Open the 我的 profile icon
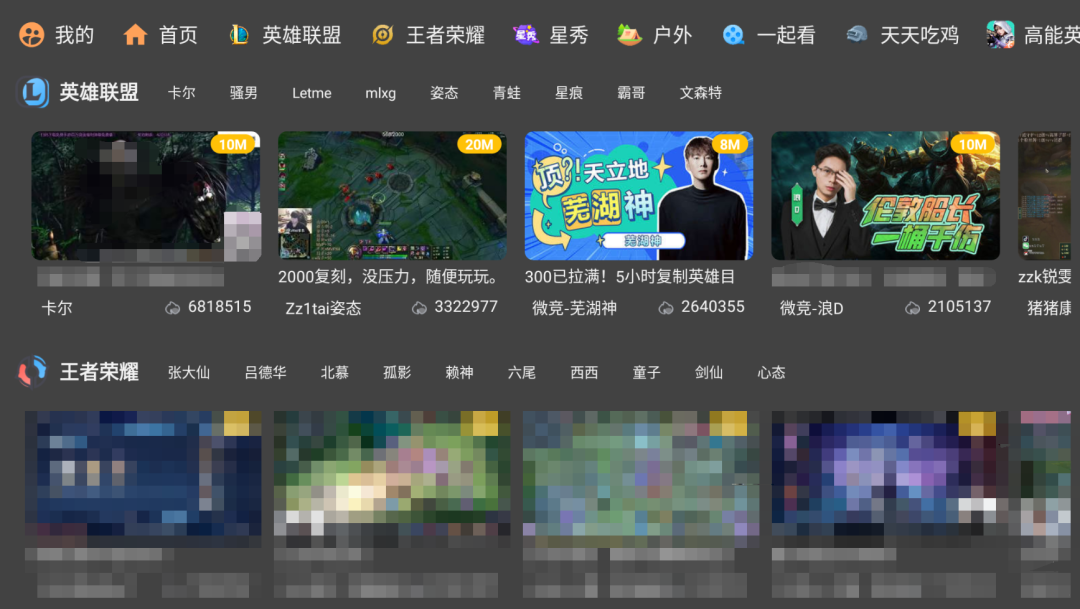Image resolution: width=1080 pixels, height=609 pixels. pyautogui.click(x=32, y=34)
